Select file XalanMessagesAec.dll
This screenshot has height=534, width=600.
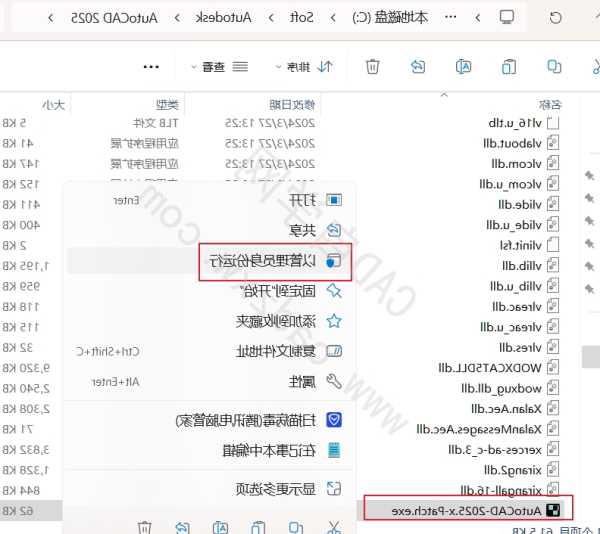point(479,429)
